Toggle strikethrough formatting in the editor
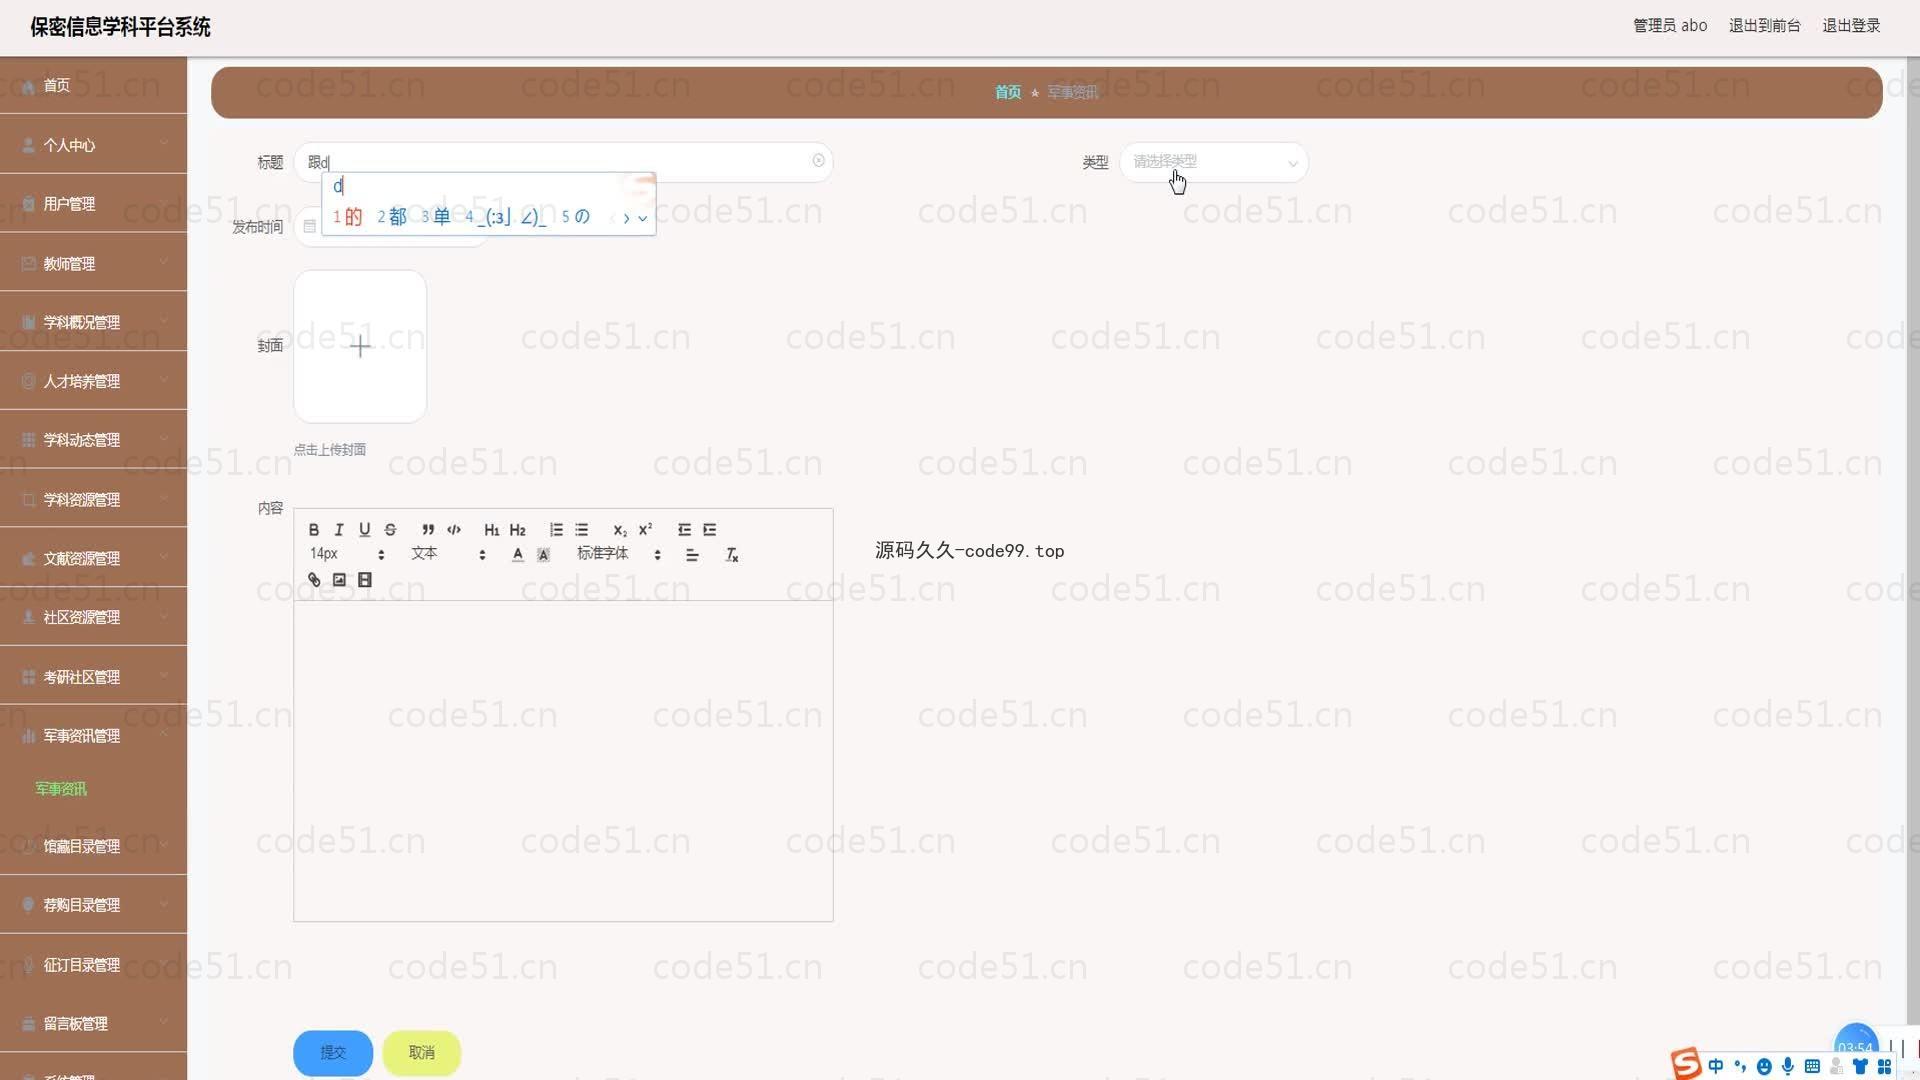Screen dimensions: 1920x1080 click(x=390, y=530)
